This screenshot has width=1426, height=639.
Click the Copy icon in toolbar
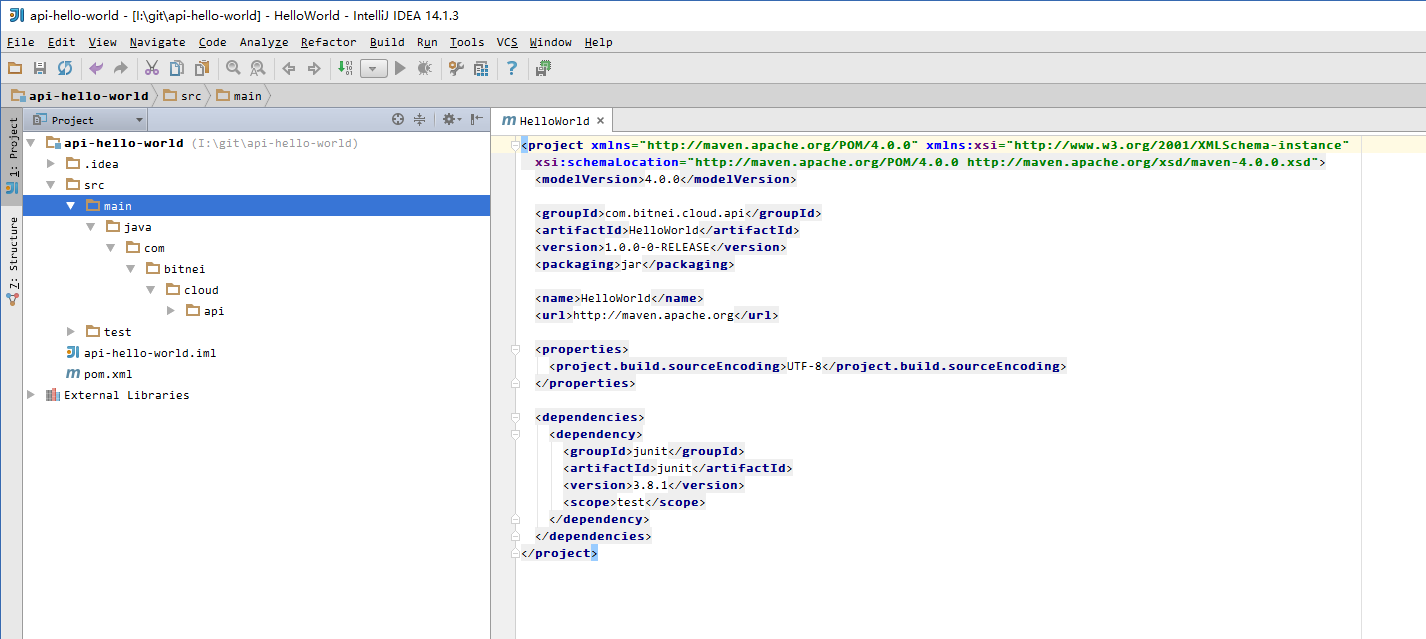tap(177, 68)
